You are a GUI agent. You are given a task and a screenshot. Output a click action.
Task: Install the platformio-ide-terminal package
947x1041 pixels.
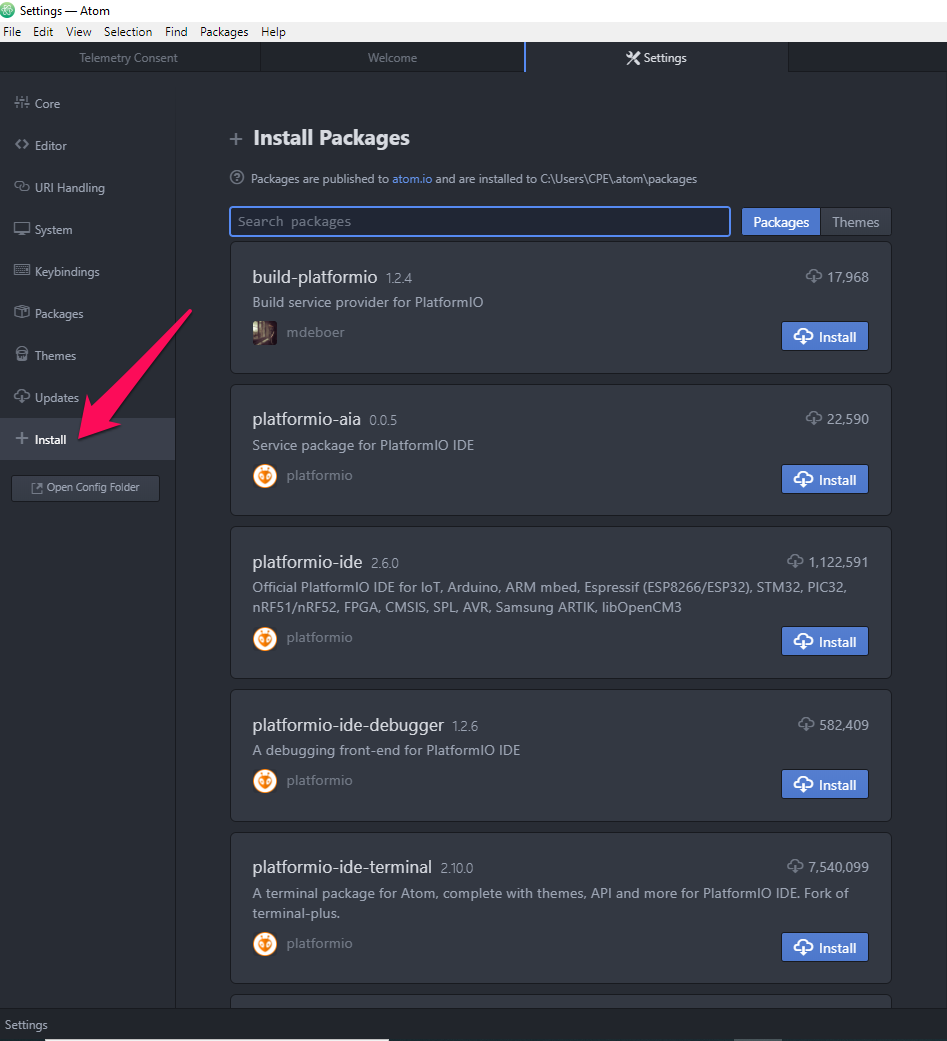coord(825,947)
